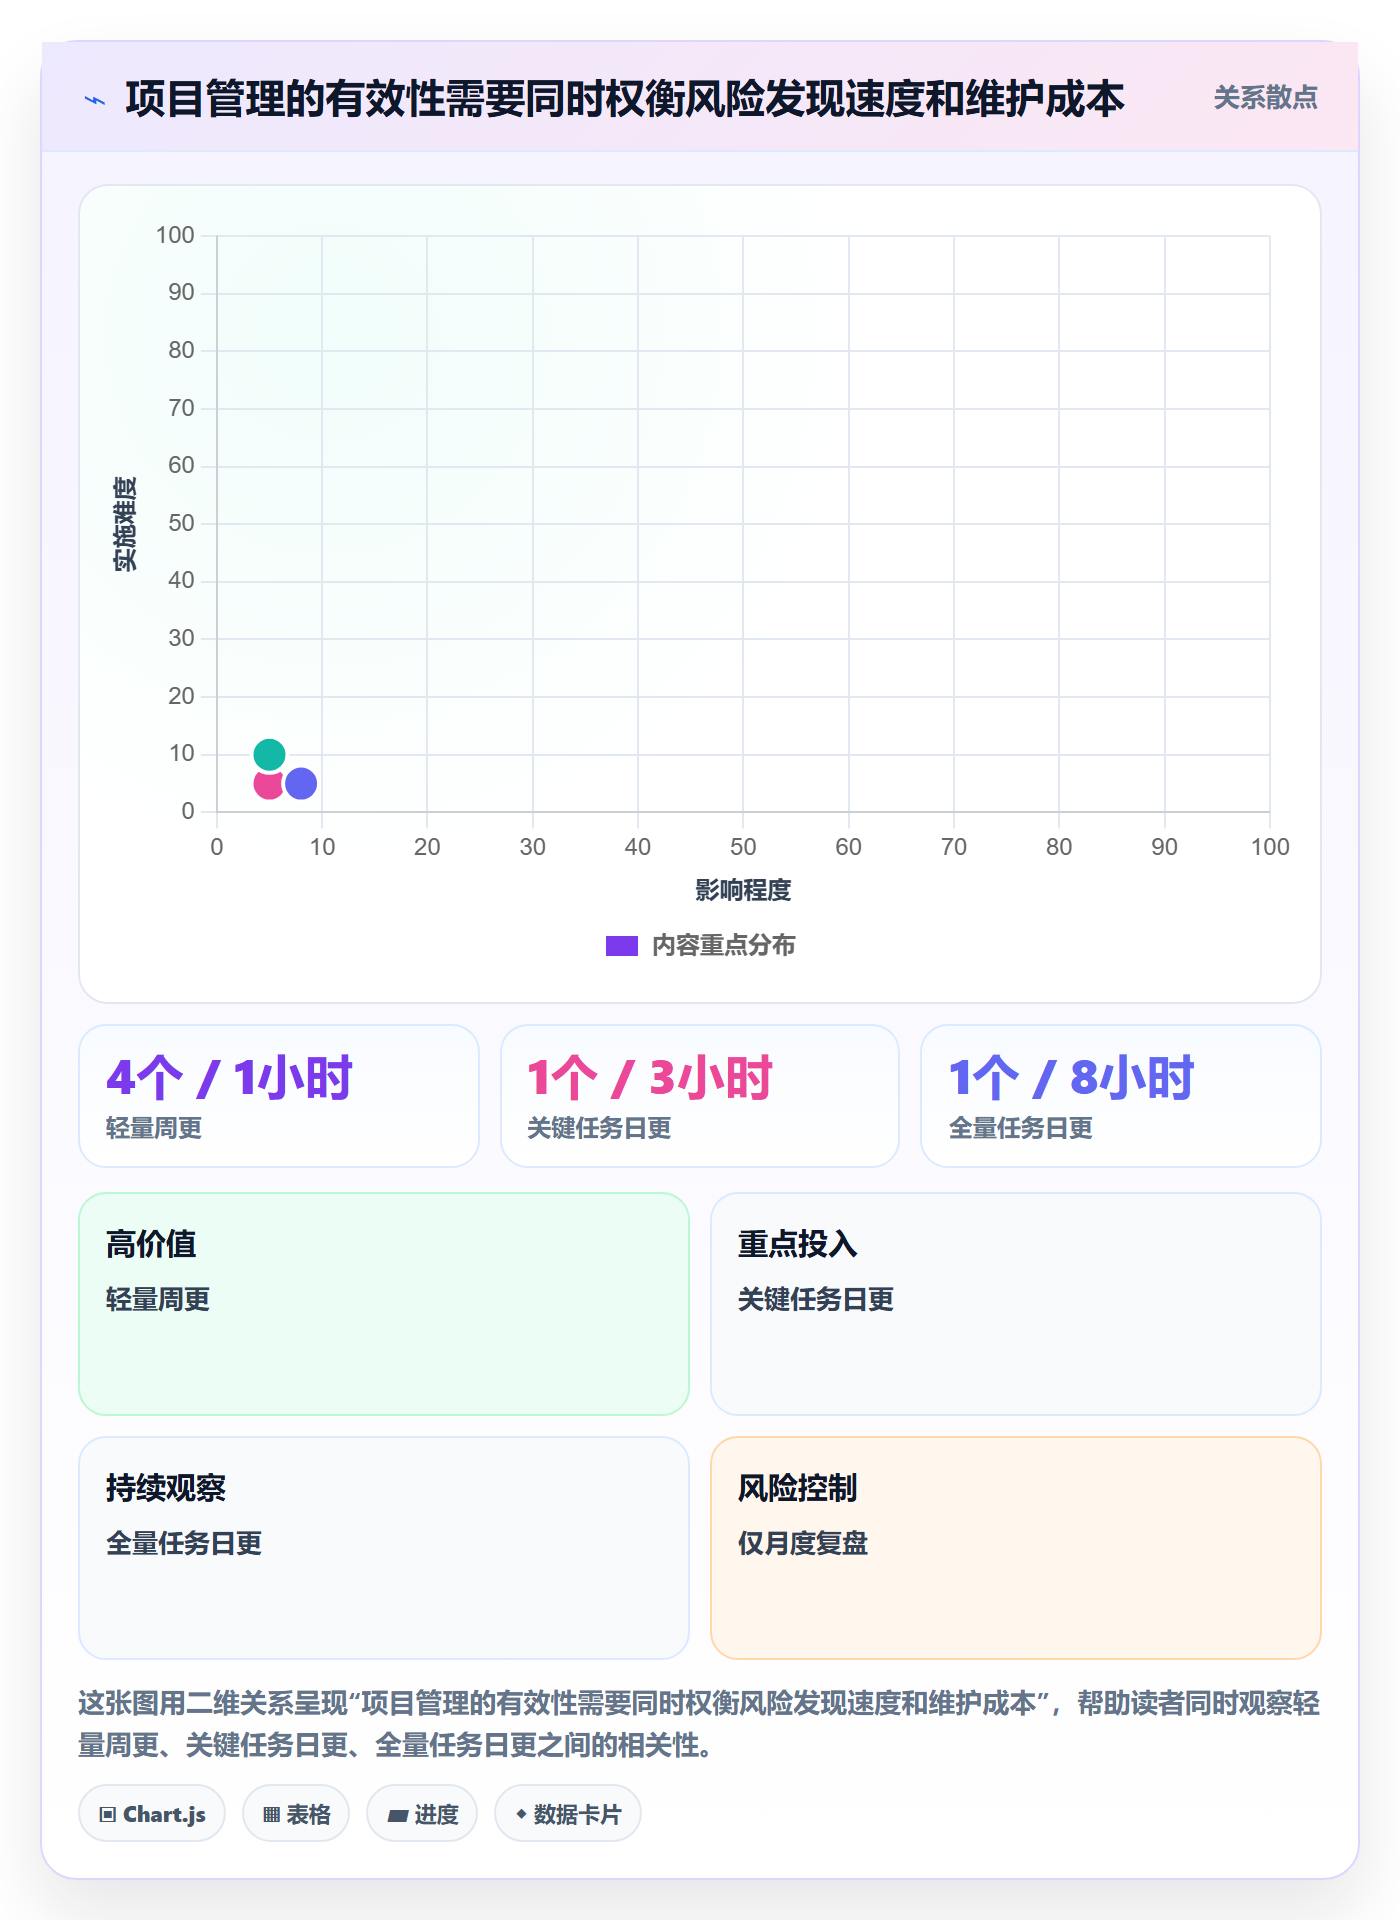Select the 1个 / 3小时 metric card

[700, 1096]
